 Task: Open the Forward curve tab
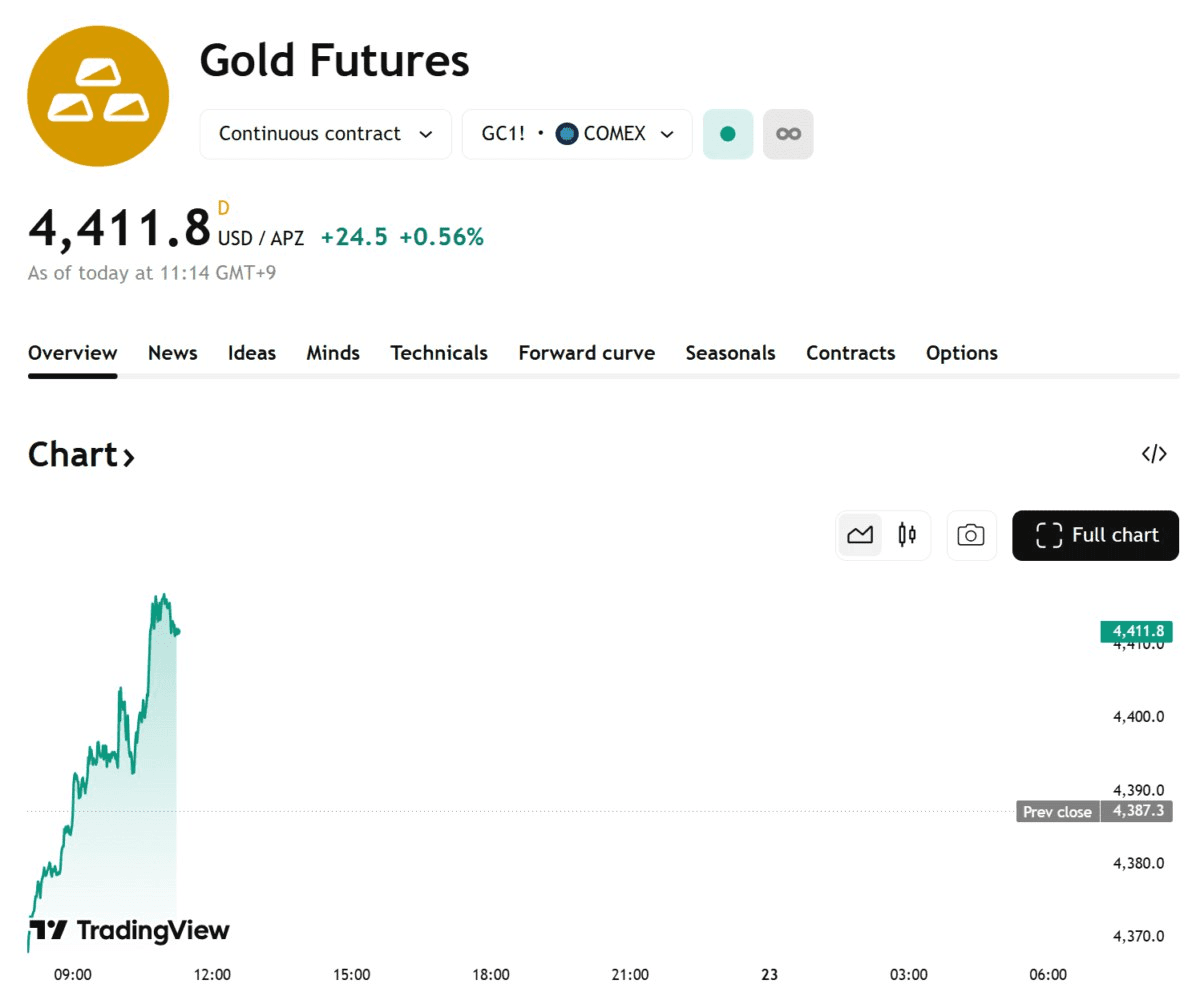(x=586, y=353)
